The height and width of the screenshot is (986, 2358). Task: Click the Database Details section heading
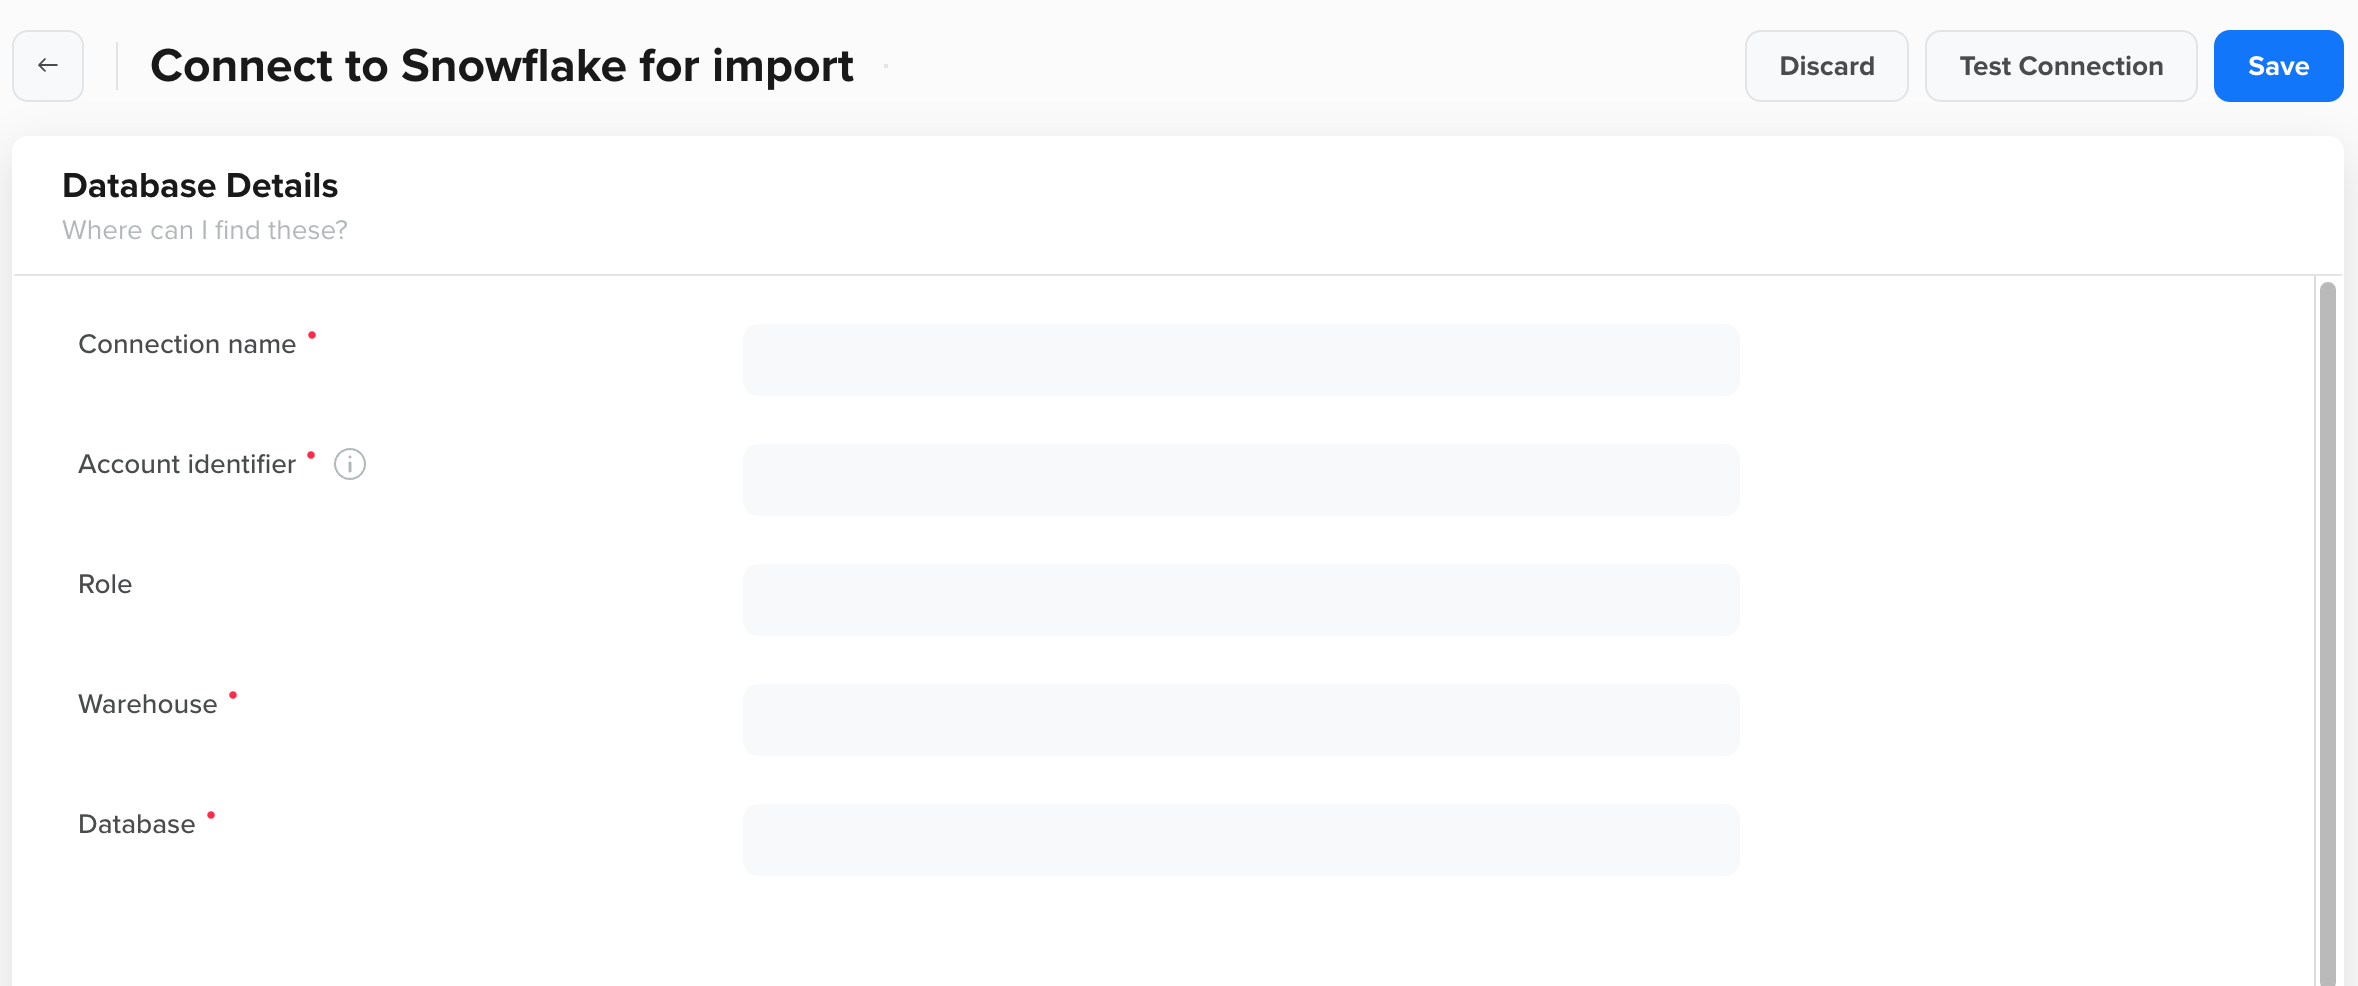tap(200, 185)
